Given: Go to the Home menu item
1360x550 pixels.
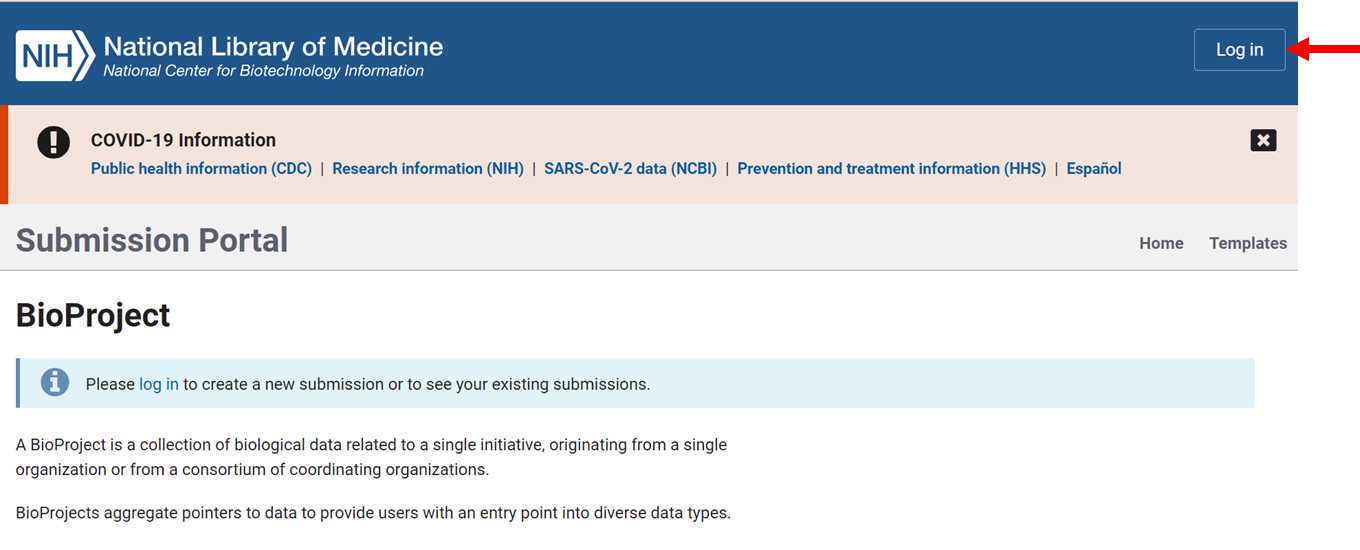Looking at the screenshot, I should 1161,243.
